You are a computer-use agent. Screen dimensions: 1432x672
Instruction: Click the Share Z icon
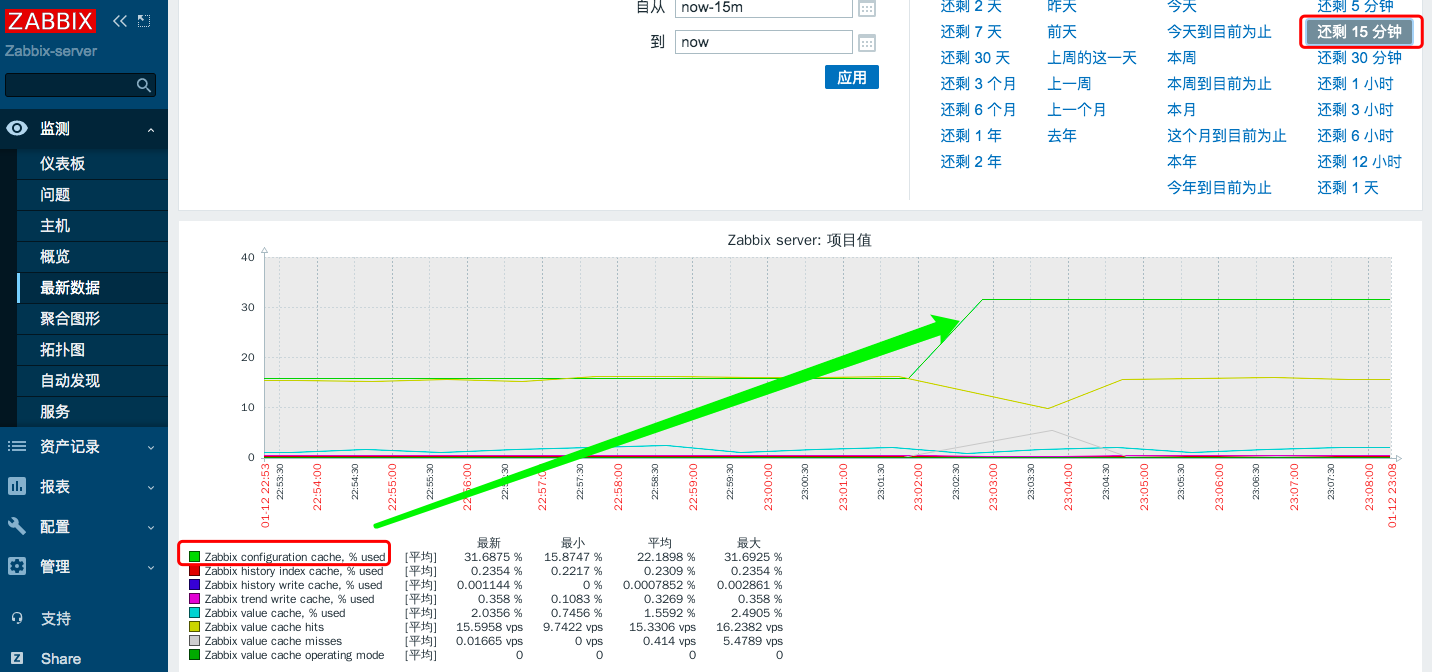[x=17, y=659]
